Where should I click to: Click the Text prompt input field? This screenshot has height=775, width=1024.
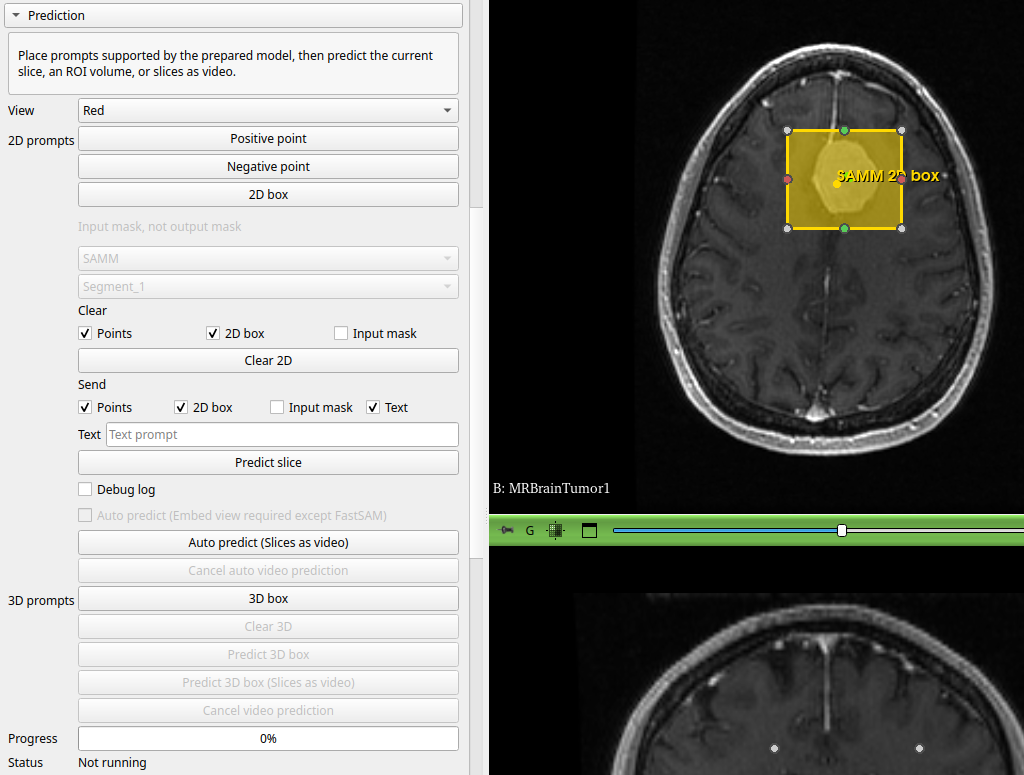[282, 435]
